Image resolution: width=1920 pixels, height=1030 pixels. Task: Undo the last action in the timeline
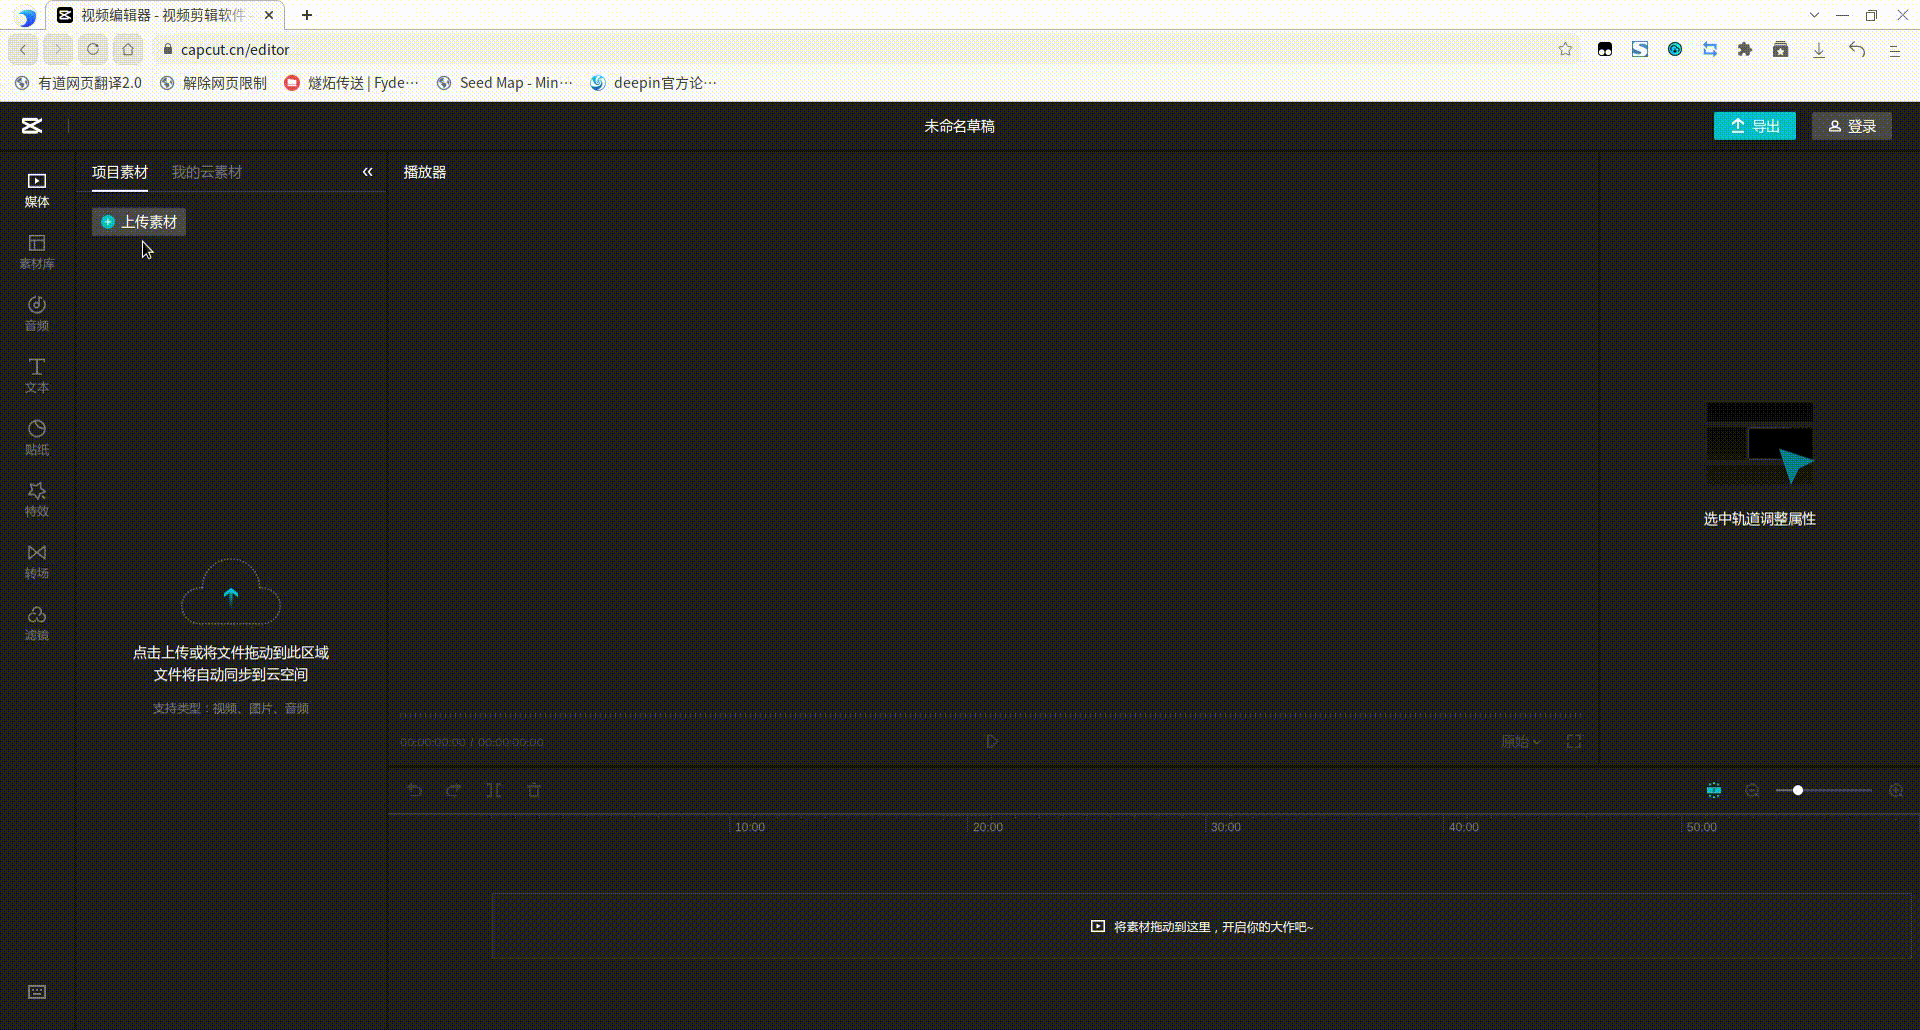[x=414, y=790]
